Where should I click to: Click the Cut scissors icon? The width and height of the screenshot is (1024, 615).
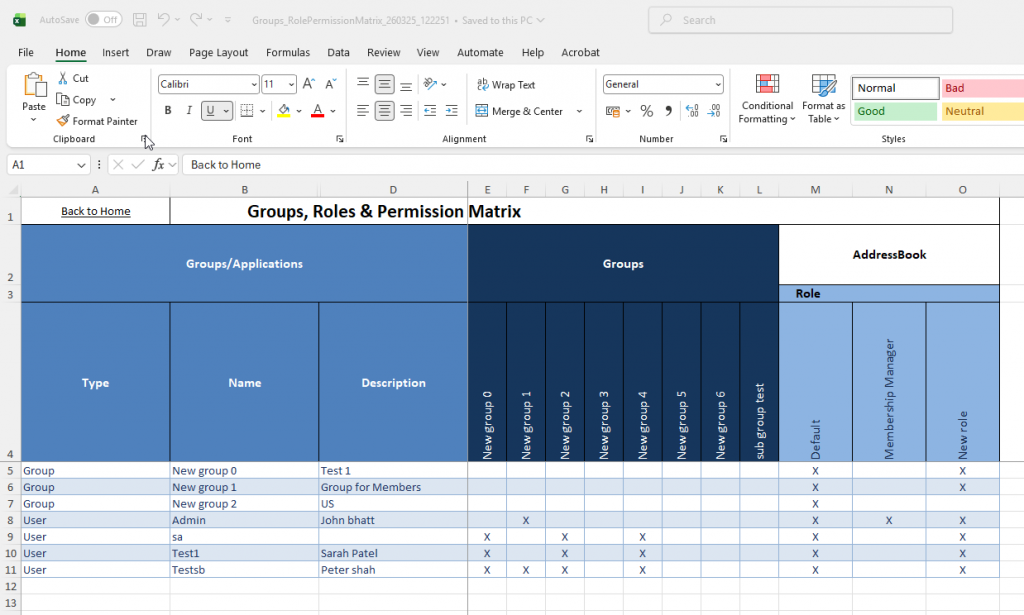click(x=63, y=78)
